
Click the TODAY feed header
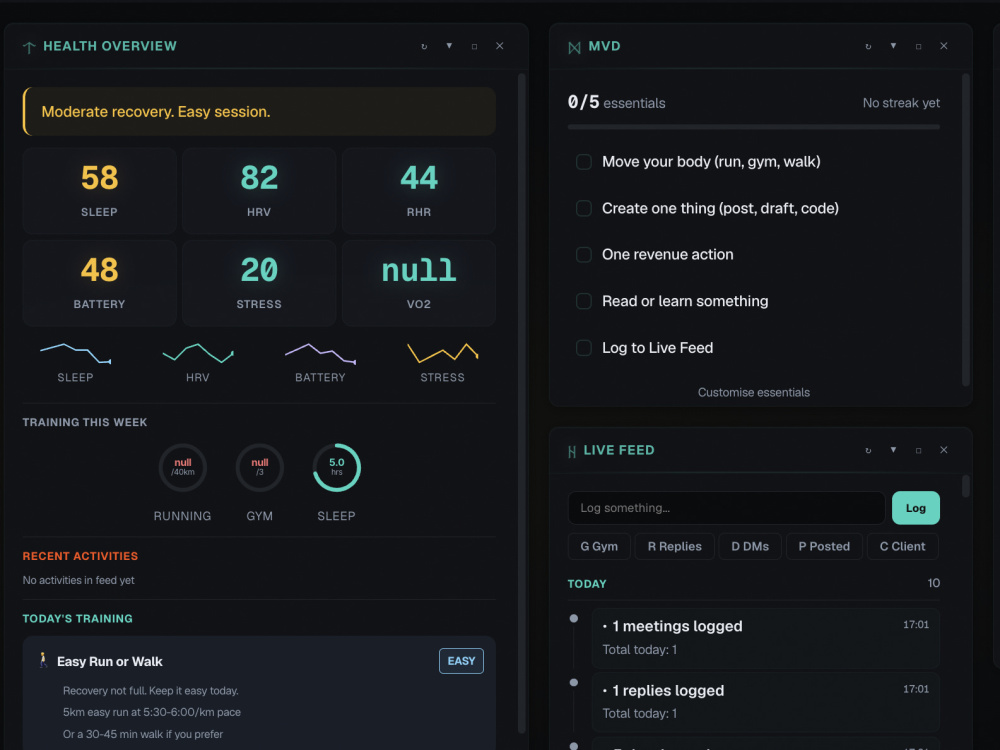tap(587, 584)
